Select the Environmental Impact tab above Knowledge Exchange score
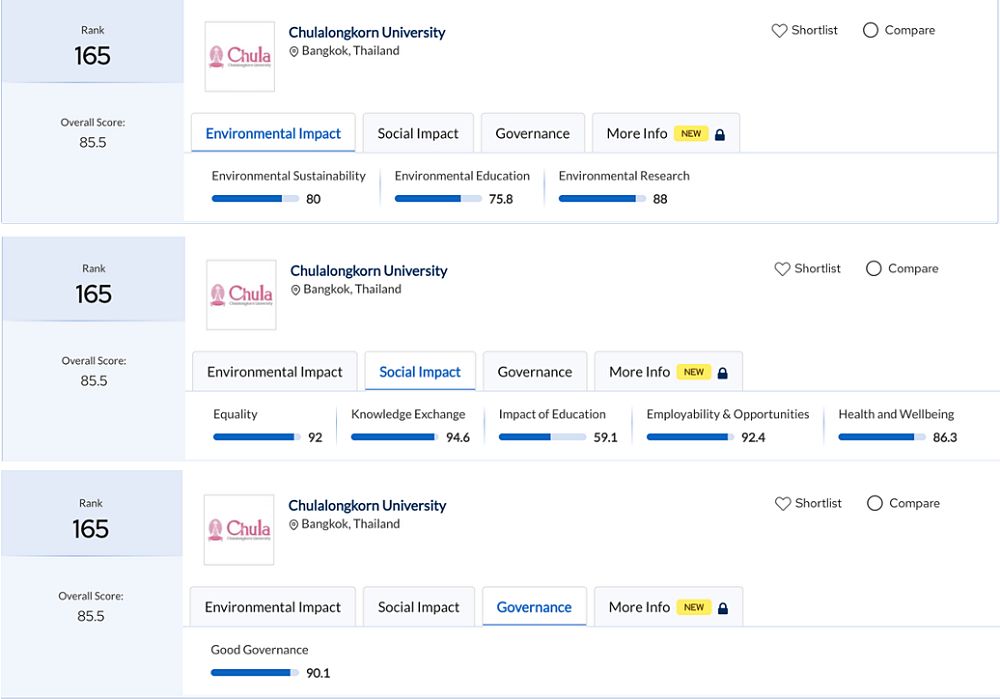Screen dimensions: 1000x699 click(275, 372)
